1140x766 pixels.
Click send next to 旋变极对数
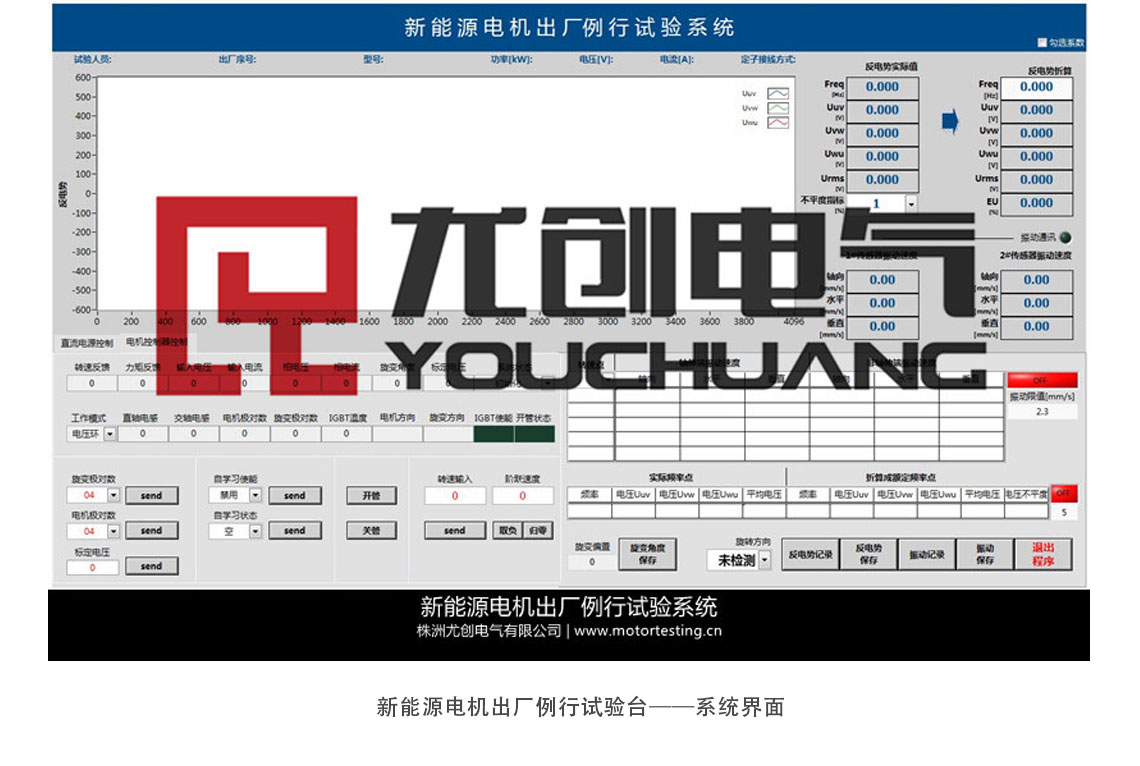[151, 496]
